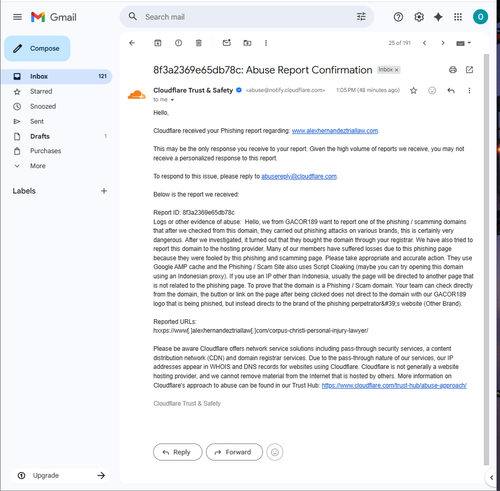
Task: Click the reply arrow in message header
Action: click(451, 90)
